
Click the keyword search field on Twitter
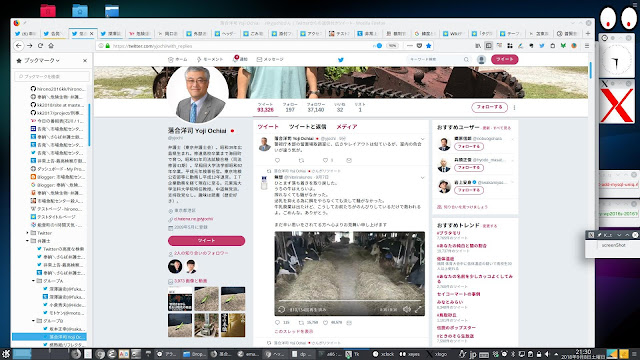click(x=439, y=60)
